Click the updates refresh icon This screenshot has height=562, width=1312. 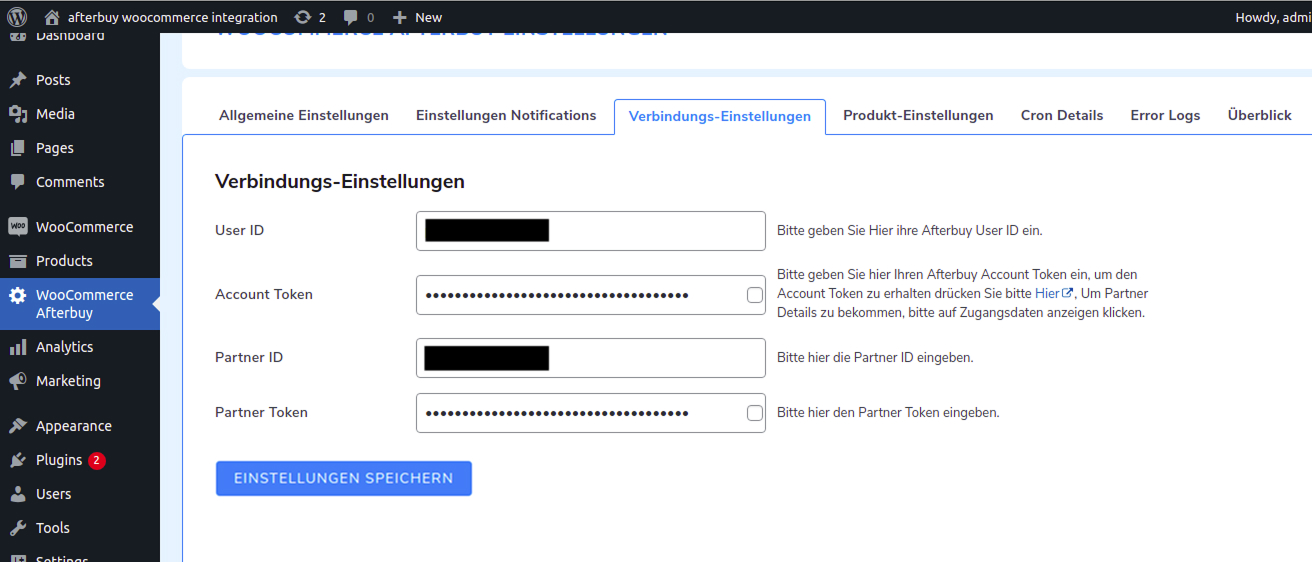coord(303,17)
